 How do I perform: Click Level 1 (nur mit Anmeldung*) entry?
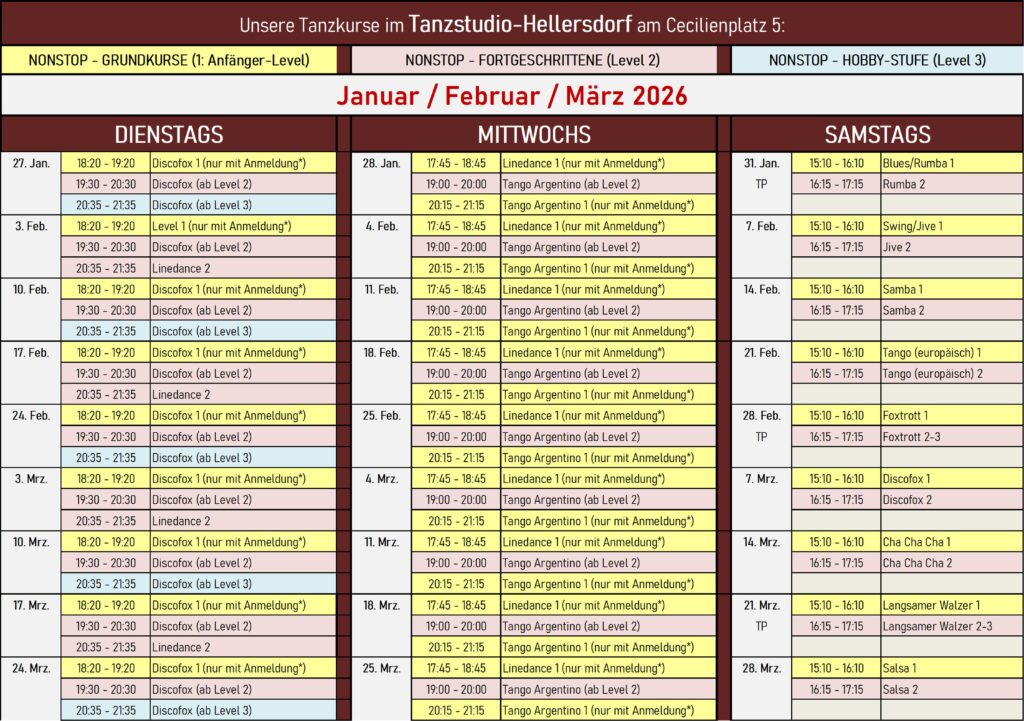(x=229, y=226)
